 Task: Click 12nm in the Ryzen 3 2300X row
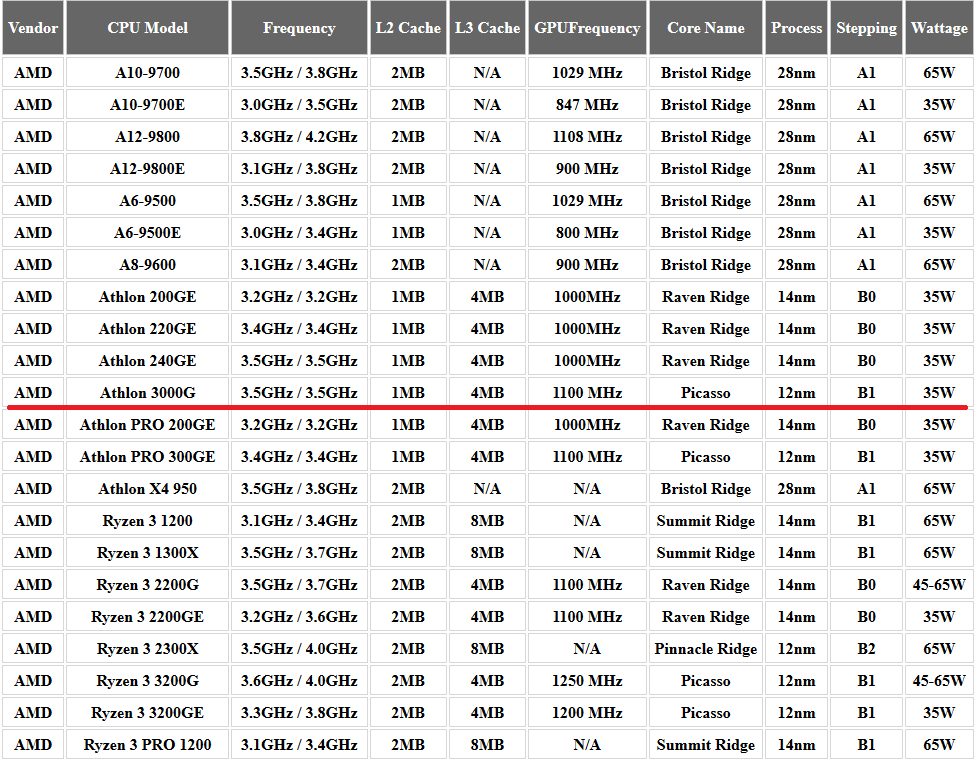(x=797, y=649)
